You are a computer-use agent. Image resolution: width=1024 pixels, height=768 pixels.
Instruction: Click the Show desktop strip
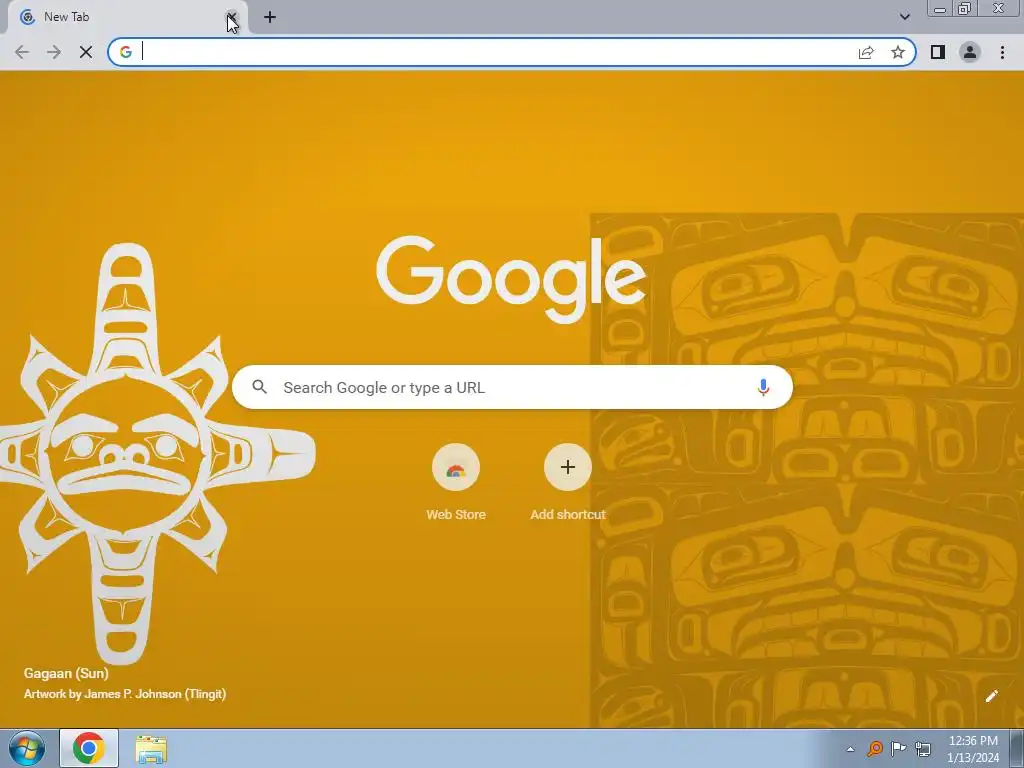tap(1017, 748)
